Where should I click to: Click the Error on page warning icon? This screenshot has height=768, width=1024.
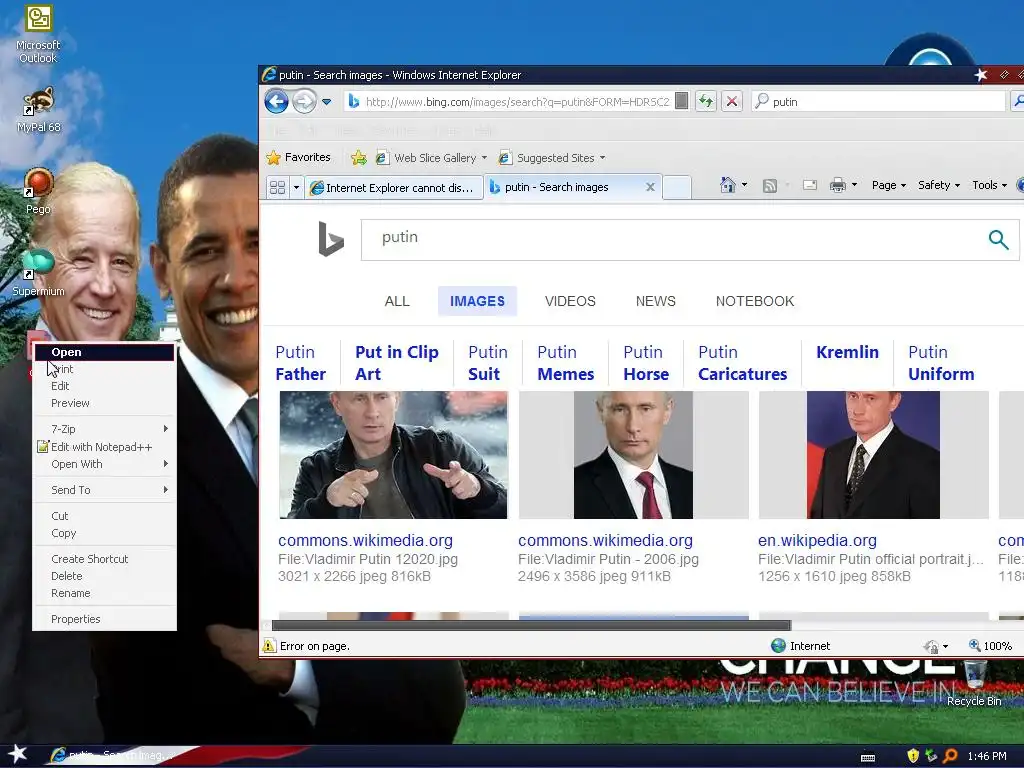click(268, 646)
